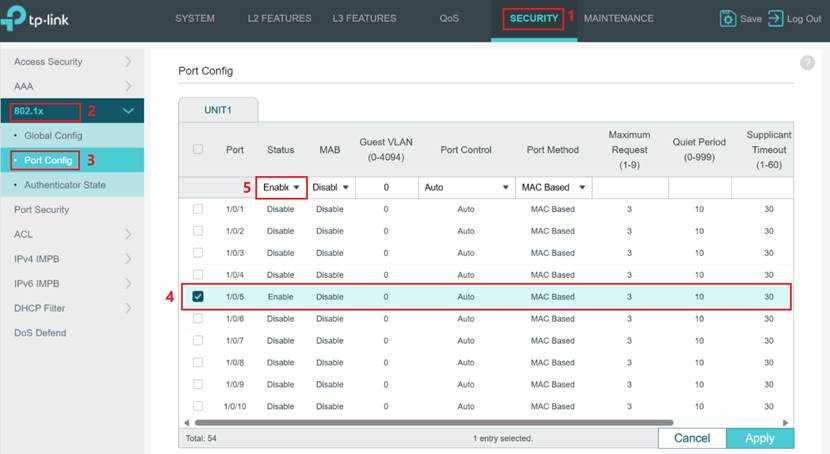Open the MAINTENANCE tab
The width and height of the screenshot is (830, 454).
pos(618,19)
